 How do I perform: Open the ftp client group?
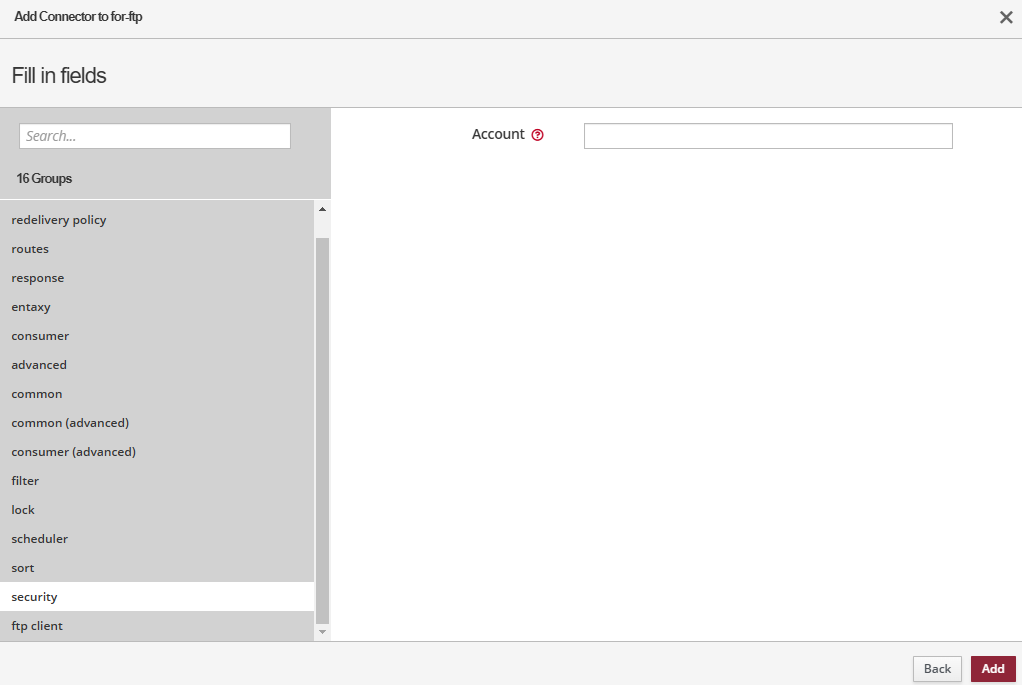[x=37, y=626]
